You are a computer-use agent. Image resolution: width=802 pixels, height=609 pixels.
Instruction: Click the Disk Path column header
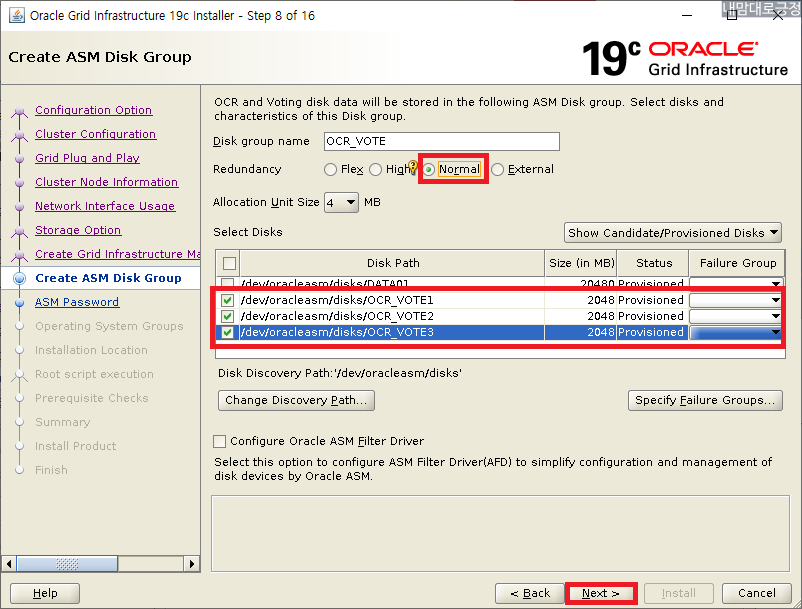(x=393, y=263)
